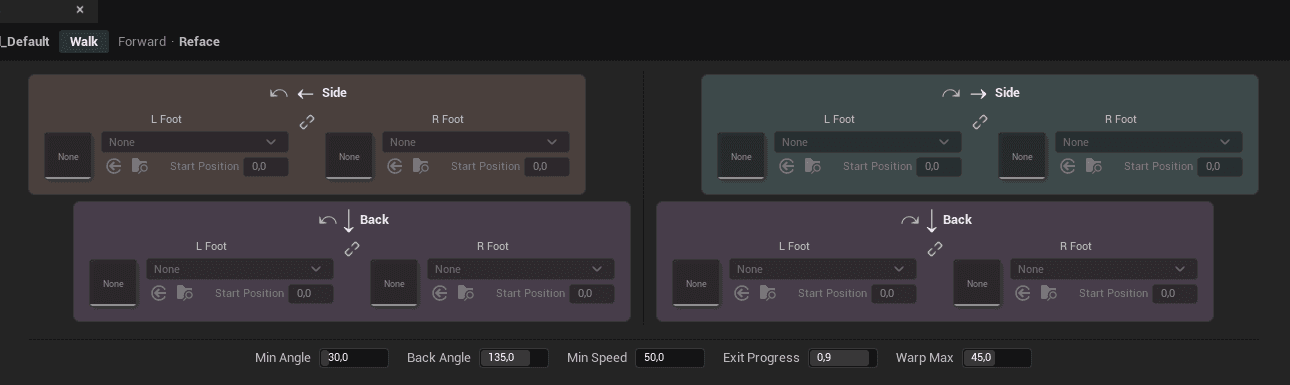Click right Back R Foot asset thumbnail
This screenshot has width=1290, height=385.
tap(977, 283)
